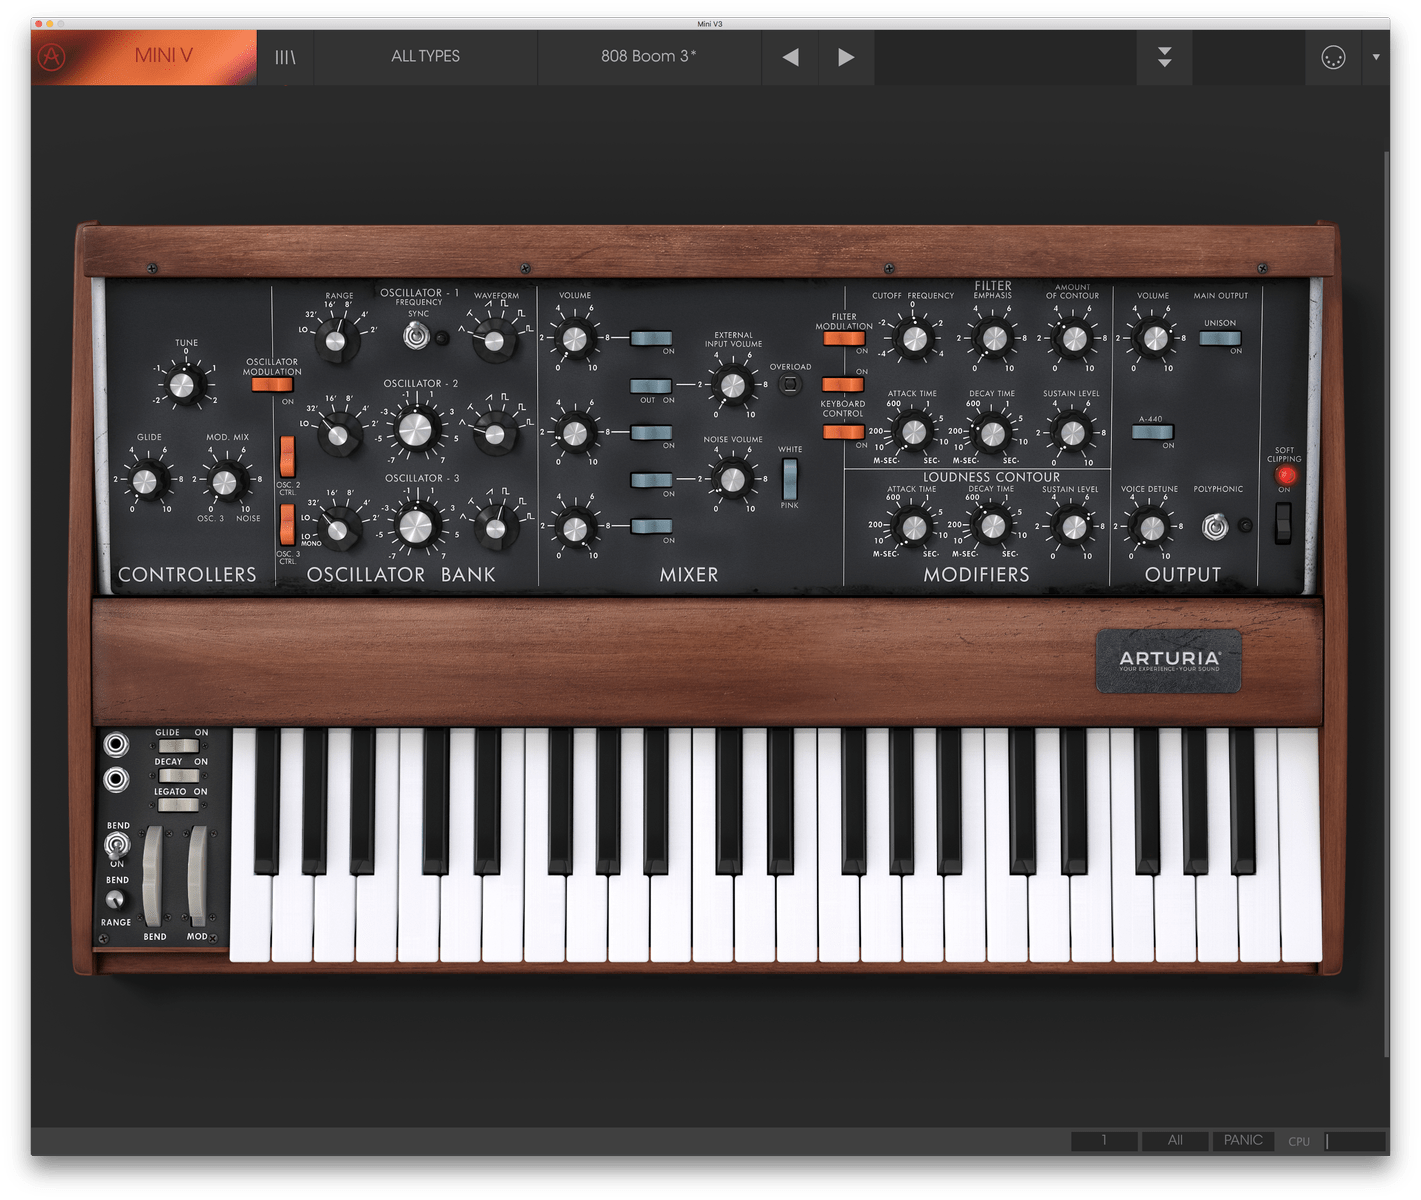
Task: Open the advanced panel with the double-arrow icon
Action: click(1165, 57)
